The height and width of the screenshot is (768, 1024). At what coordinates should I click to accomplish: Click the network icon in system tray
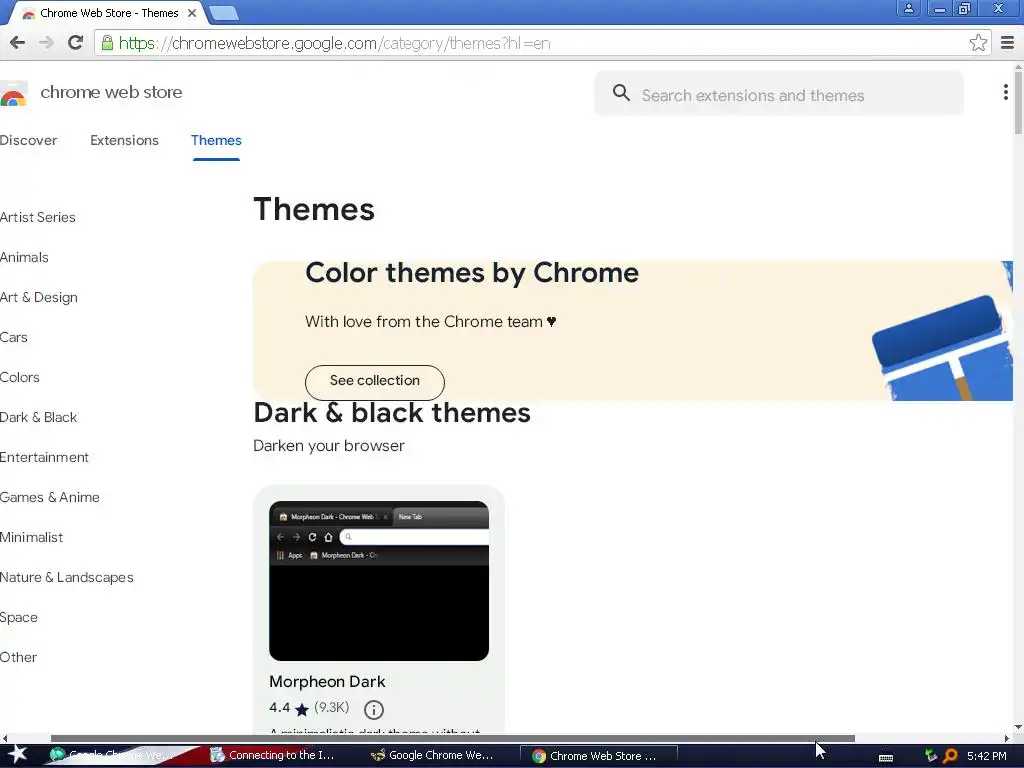point(931,756)
